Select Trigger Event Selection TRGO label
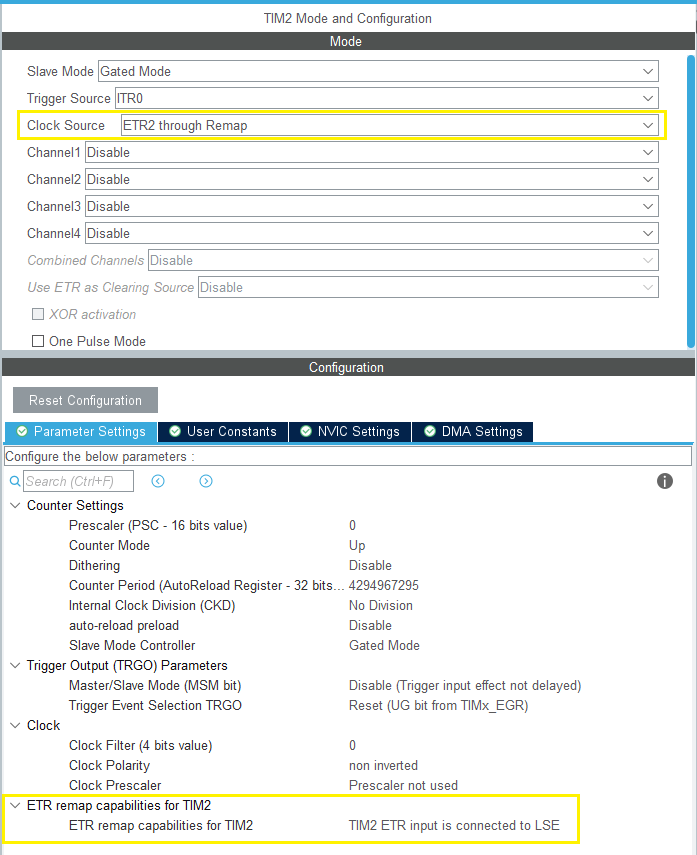 coord(155,706)
